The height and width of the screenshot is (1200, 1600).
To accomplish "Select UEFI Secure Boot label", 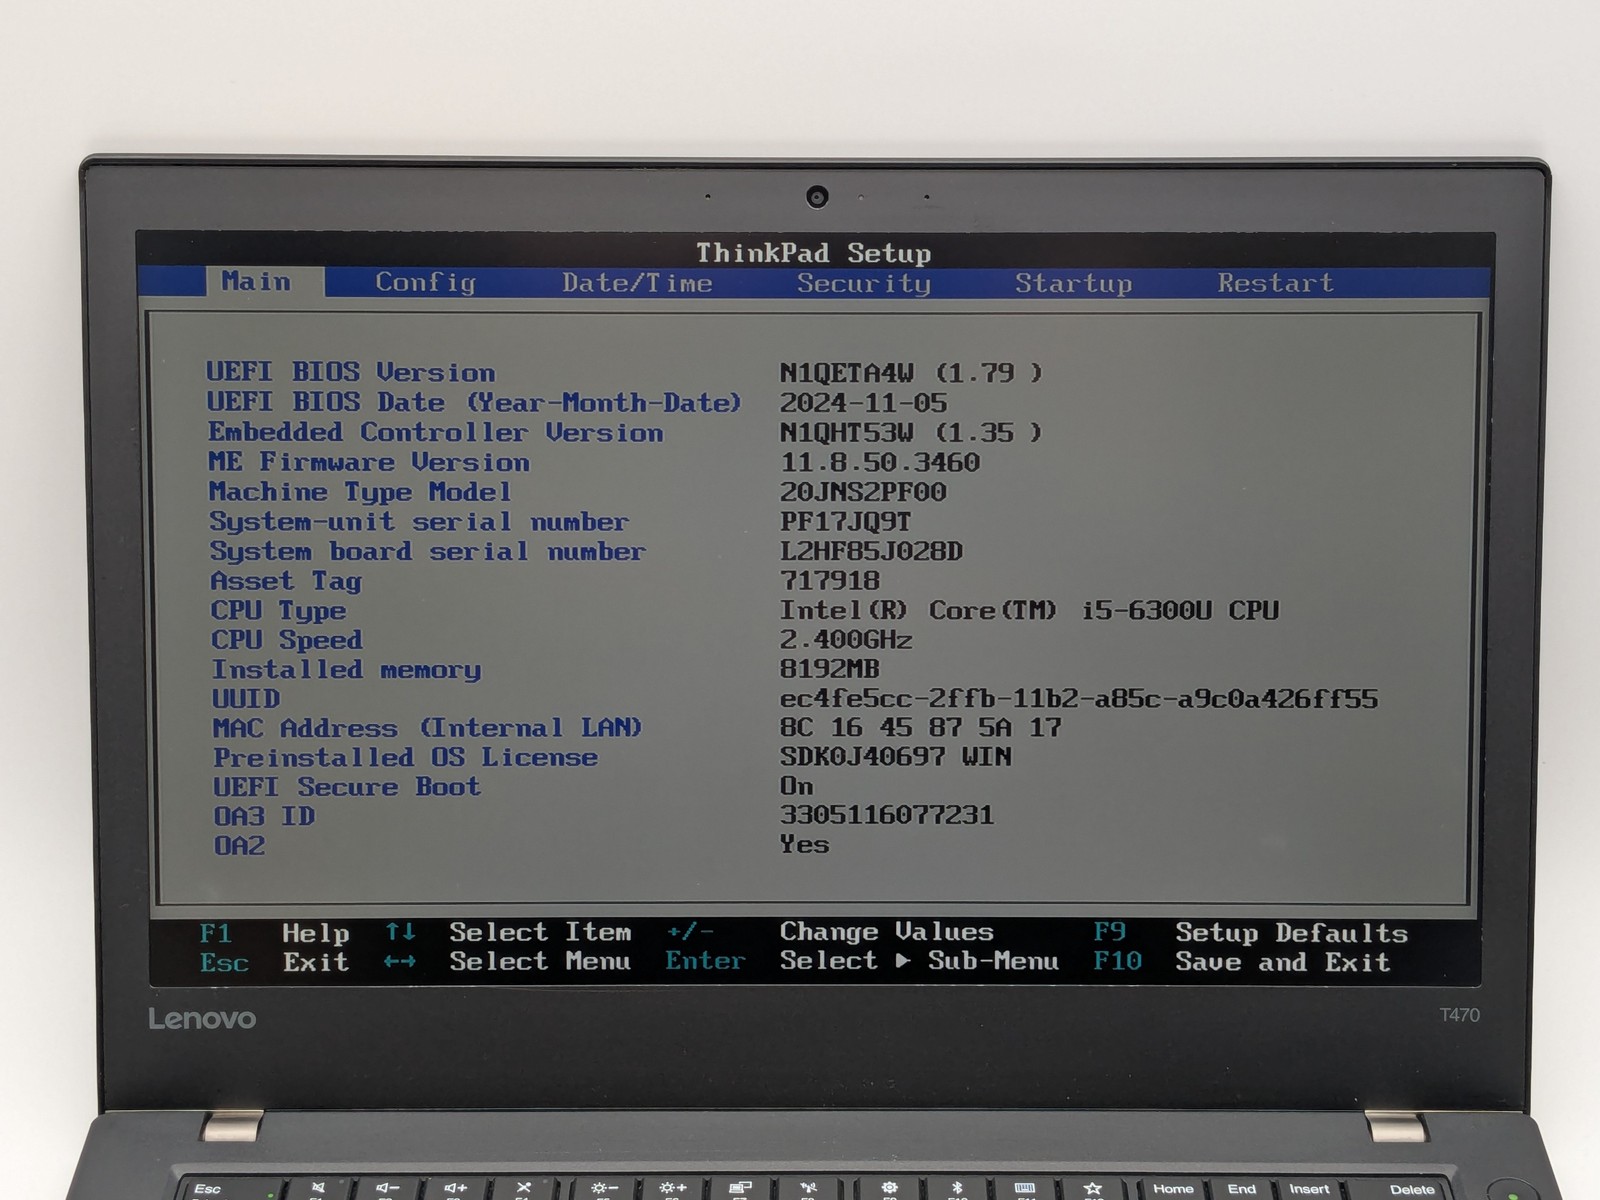I will (347, 787).
